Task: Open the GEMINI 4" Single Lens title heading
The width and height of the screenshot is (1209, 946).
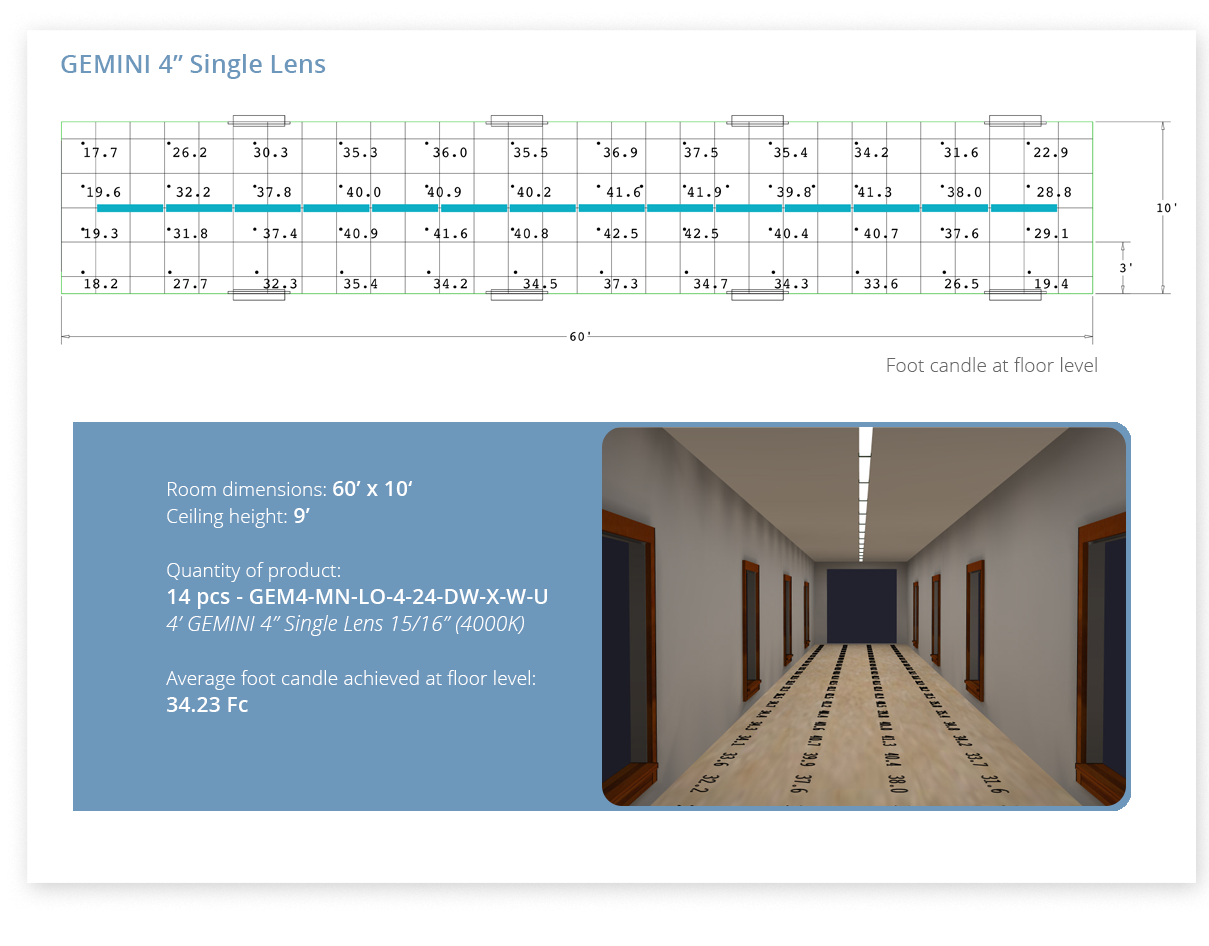Action: point(194,64)
